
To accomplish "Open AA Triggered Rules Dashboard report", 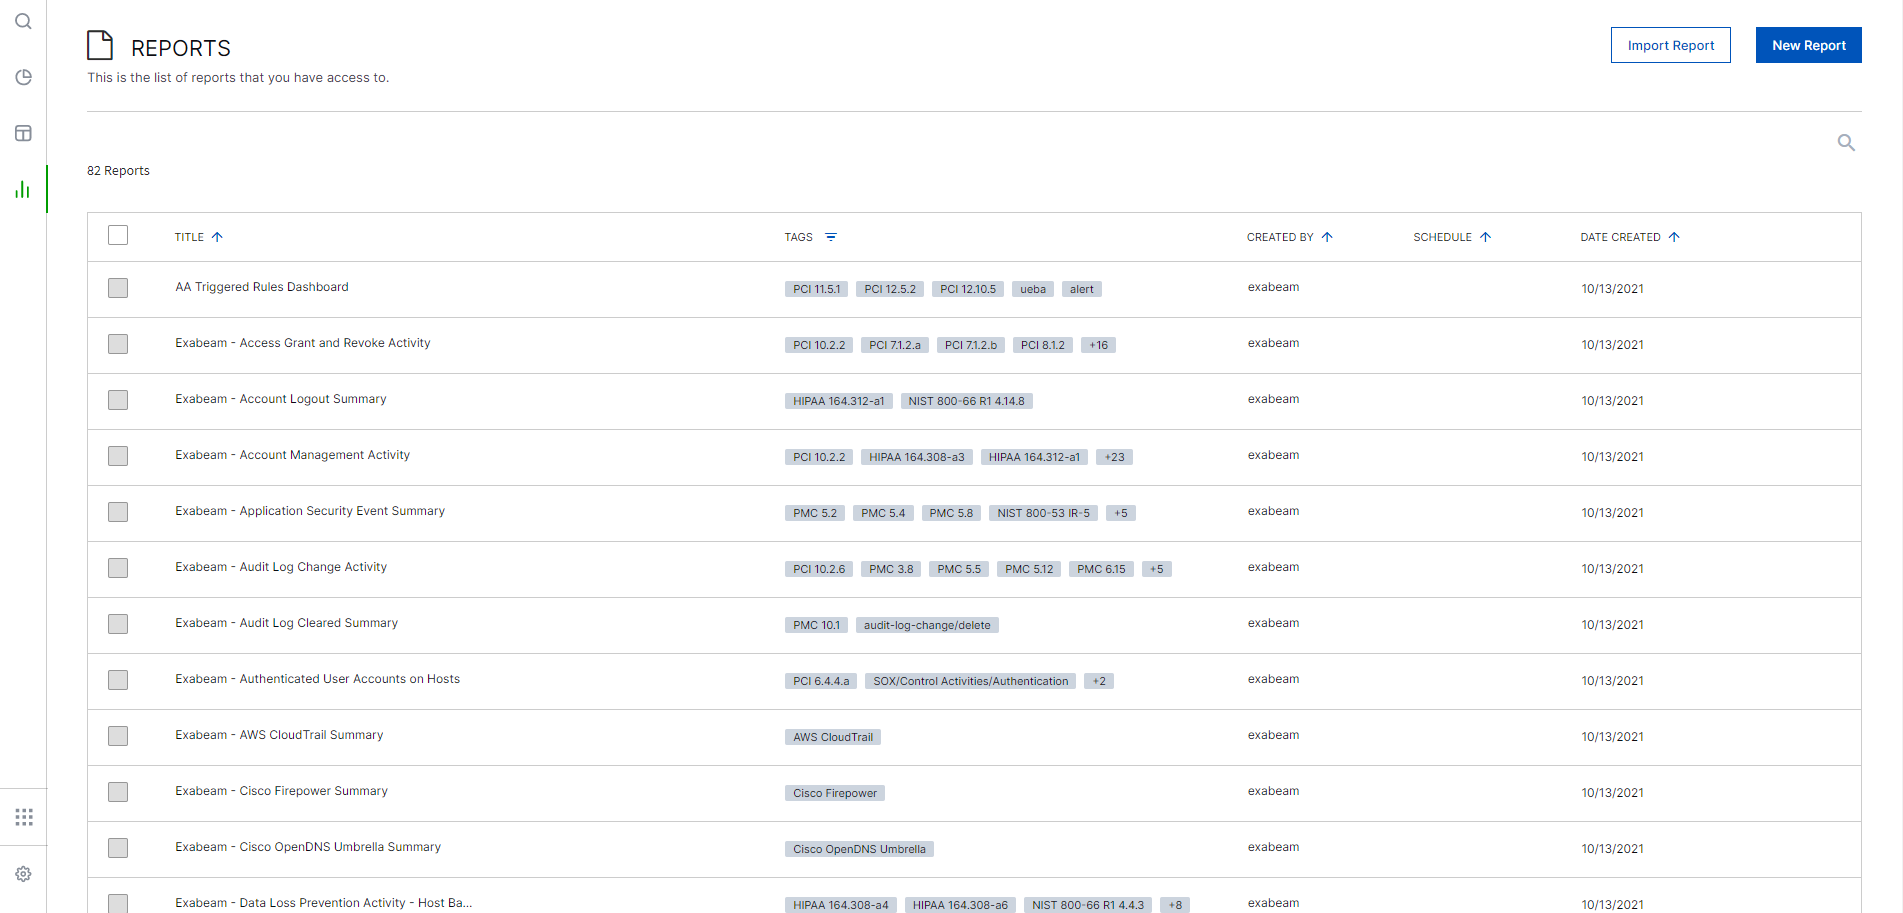I will coord(262,287).
